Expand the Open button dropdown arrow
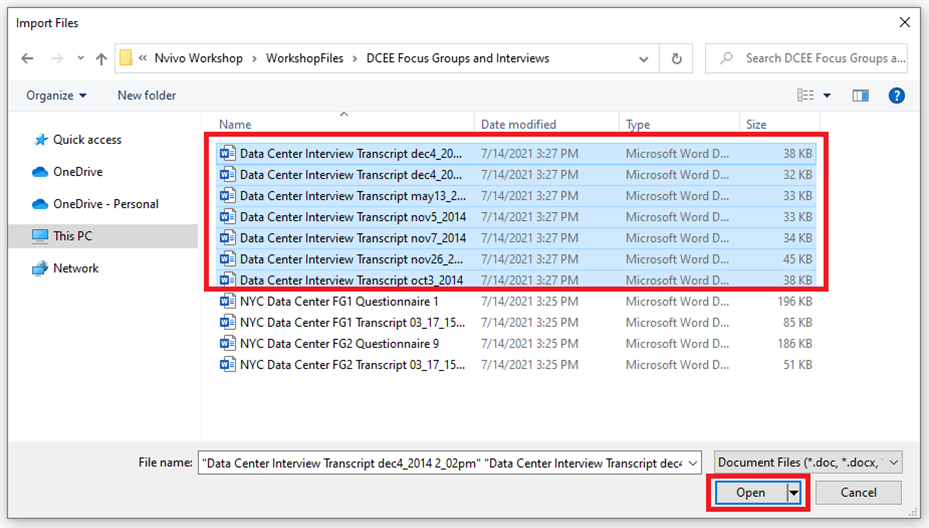Image resolution: width=929 pixels, height=528 pixels. (x=794, y=492)
